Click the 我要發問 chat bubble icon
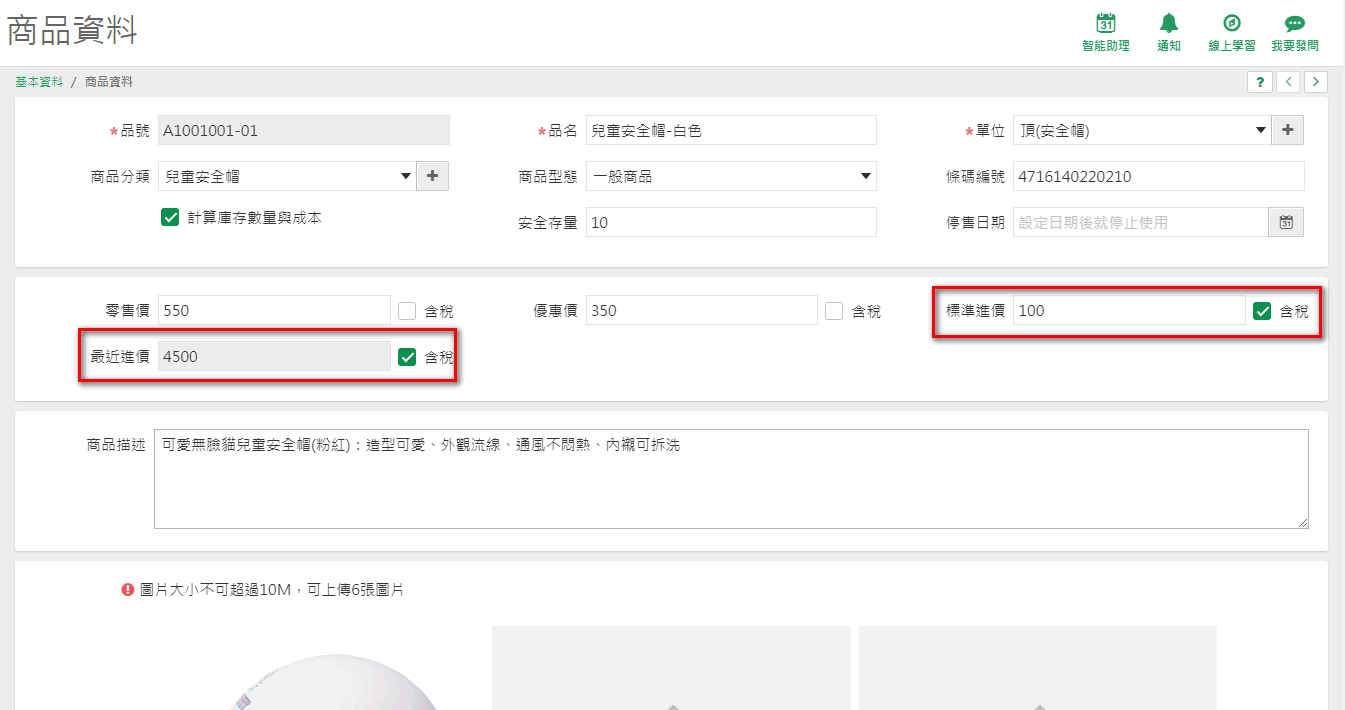This screenshot has height=710, width=1345. point(1295,24)
